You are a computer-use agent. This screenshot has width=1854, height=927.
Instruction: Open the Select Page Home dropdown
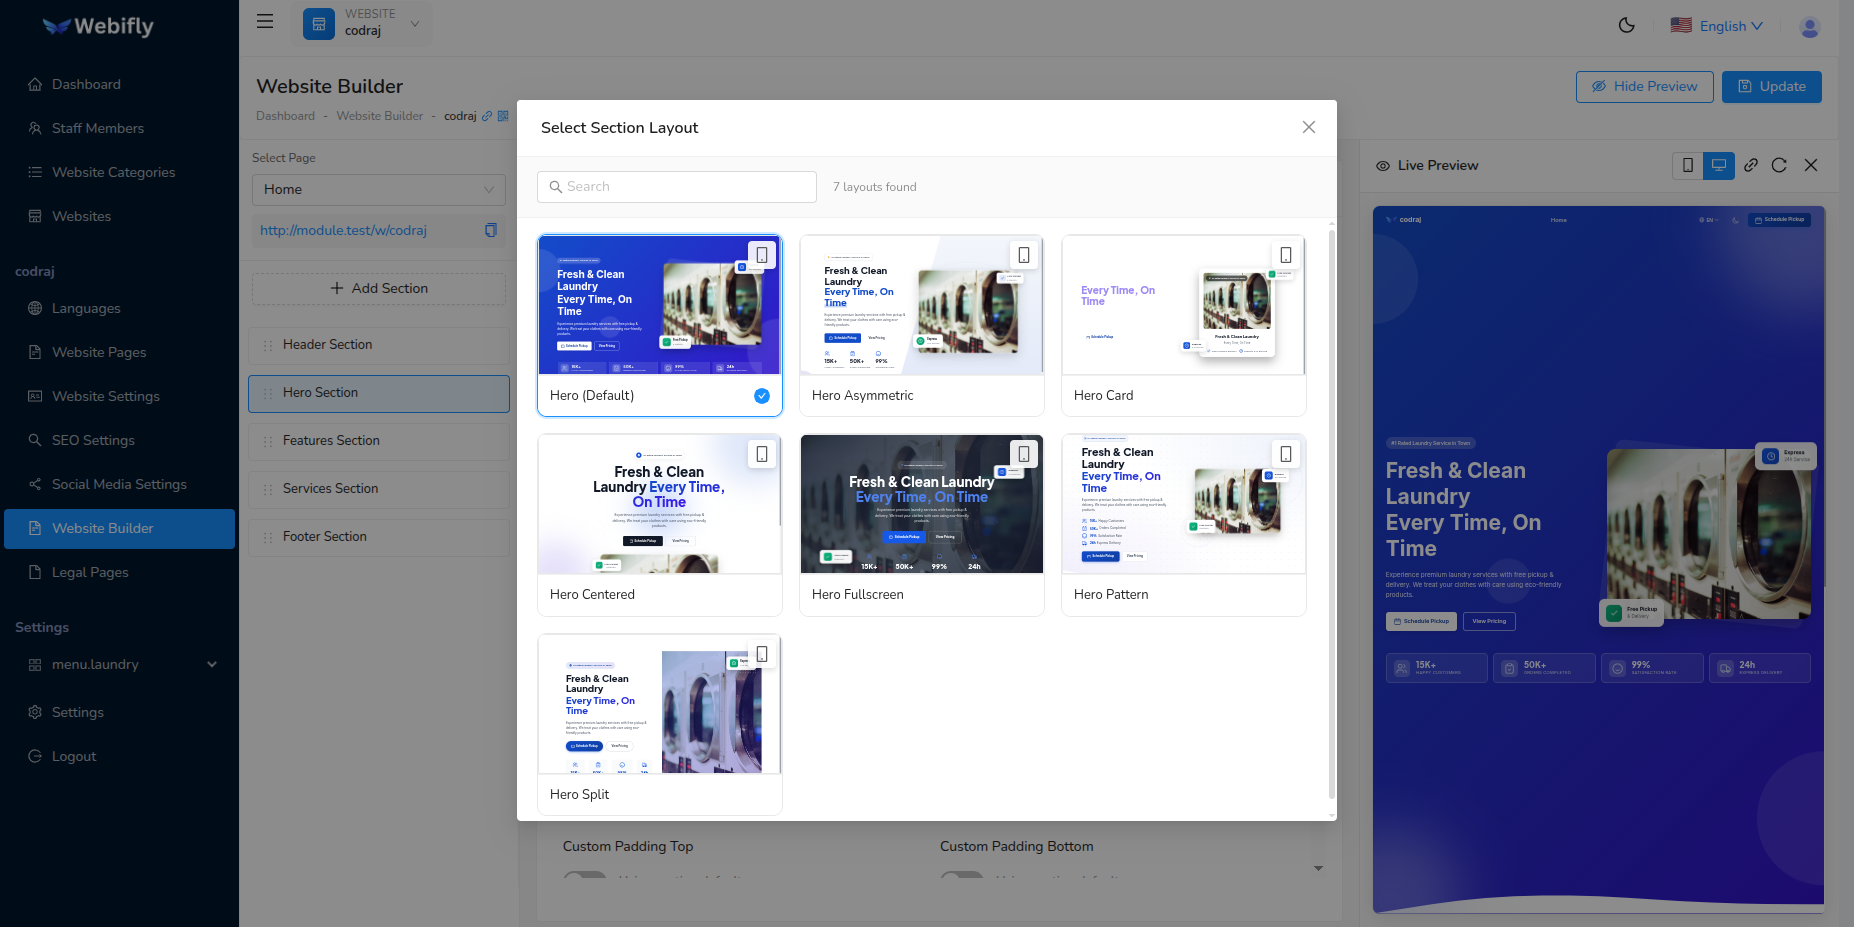(x=378, y=190)
